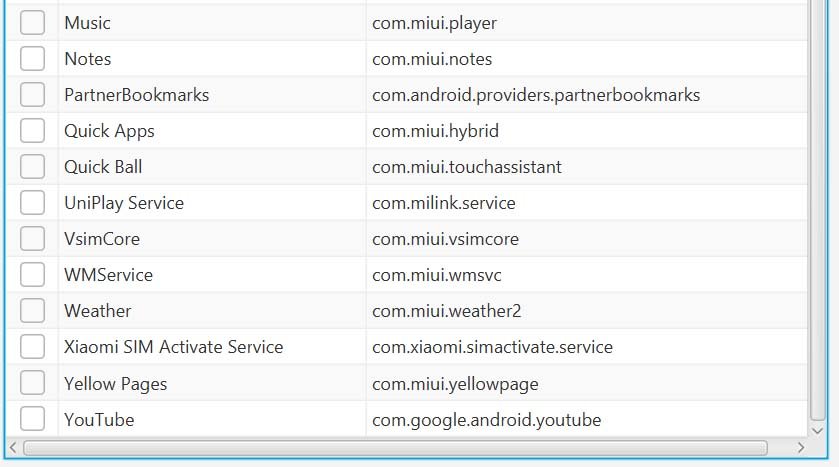
Task: Click package com.miui.wmsvc
Action: point(437,275)
